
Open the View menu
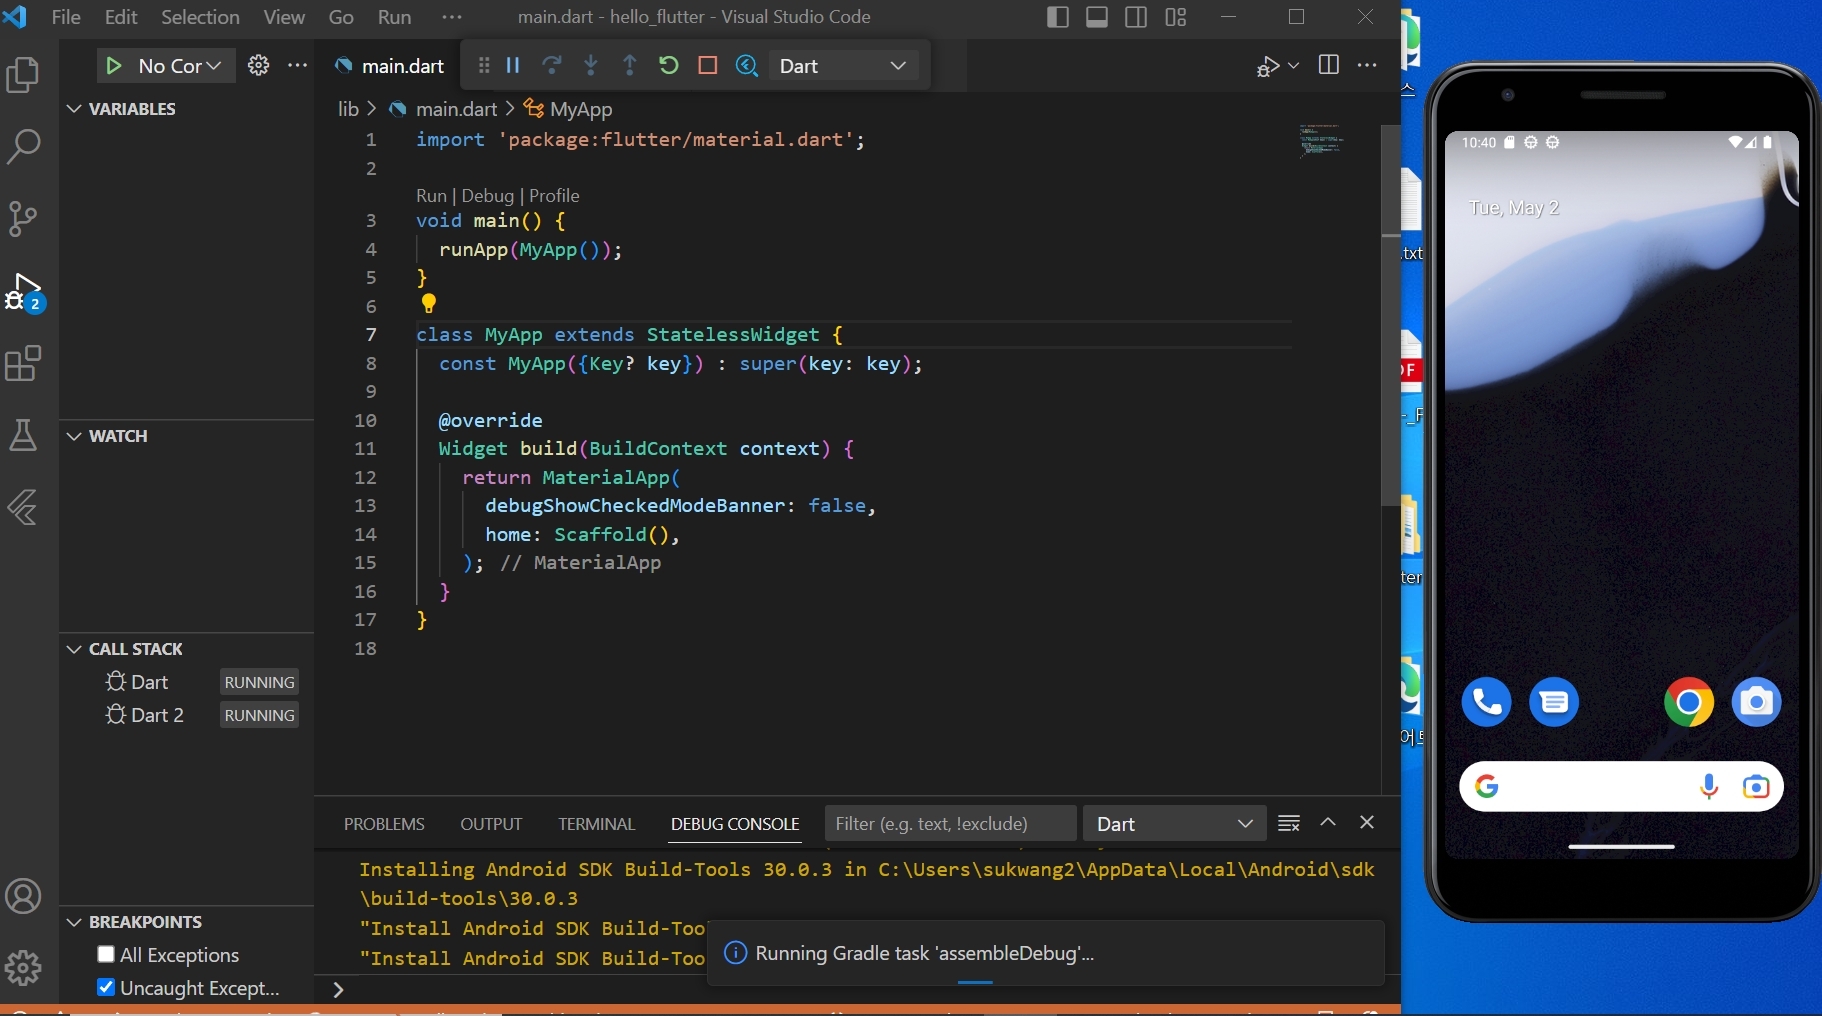point(284,17)
